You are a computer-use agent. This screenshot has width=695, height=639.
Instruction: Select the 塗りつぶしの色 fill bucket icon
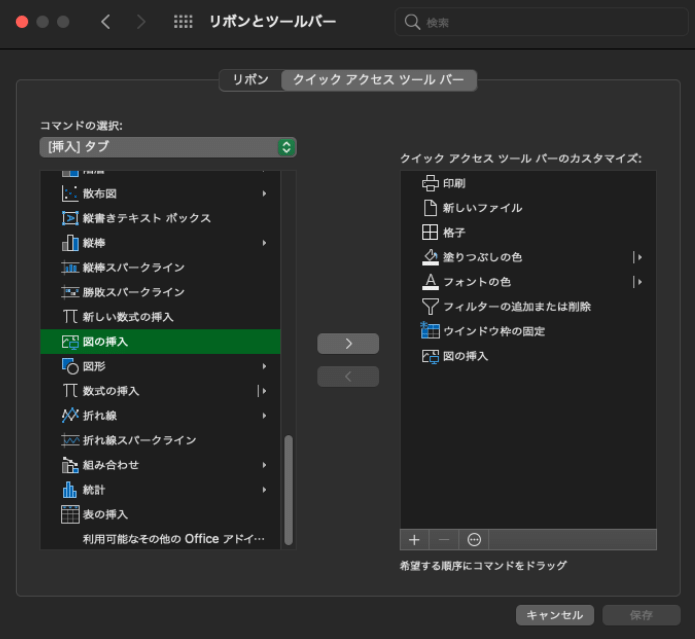[430, 257]
